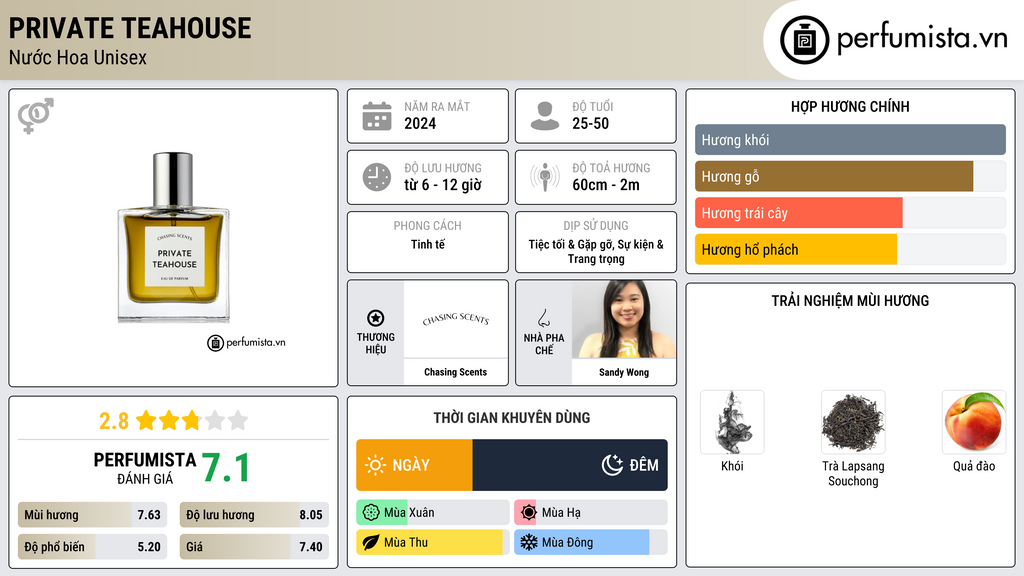Click the flower icon for Mùa Xuân

click(x=371, y=513)
